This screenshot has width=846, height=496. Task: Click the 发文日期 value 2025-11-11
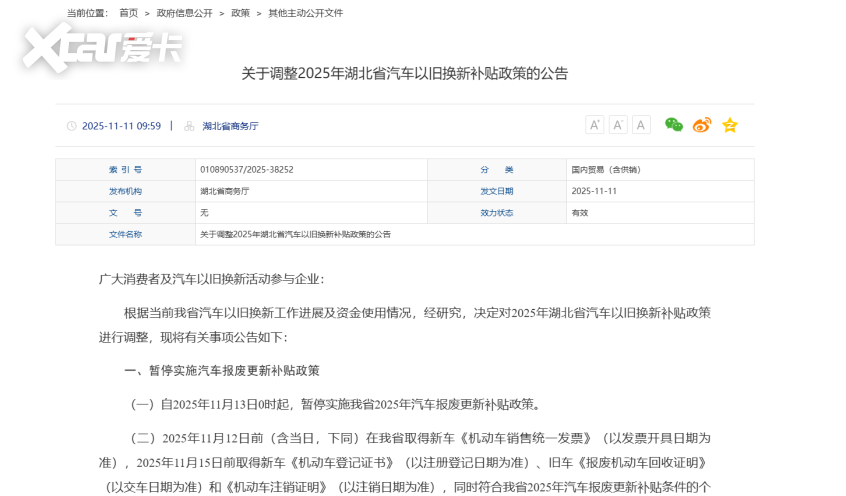593,191
